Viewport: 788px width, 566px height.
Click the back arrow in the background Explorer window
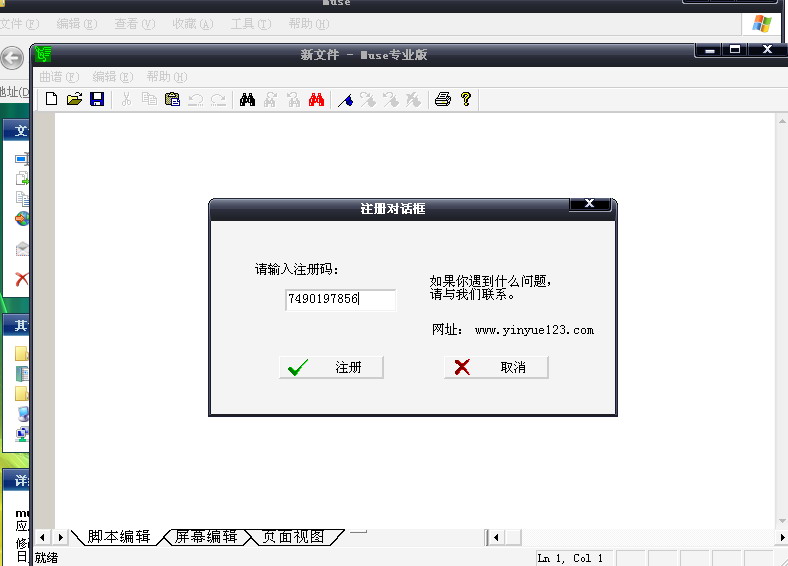click(12, 58)
